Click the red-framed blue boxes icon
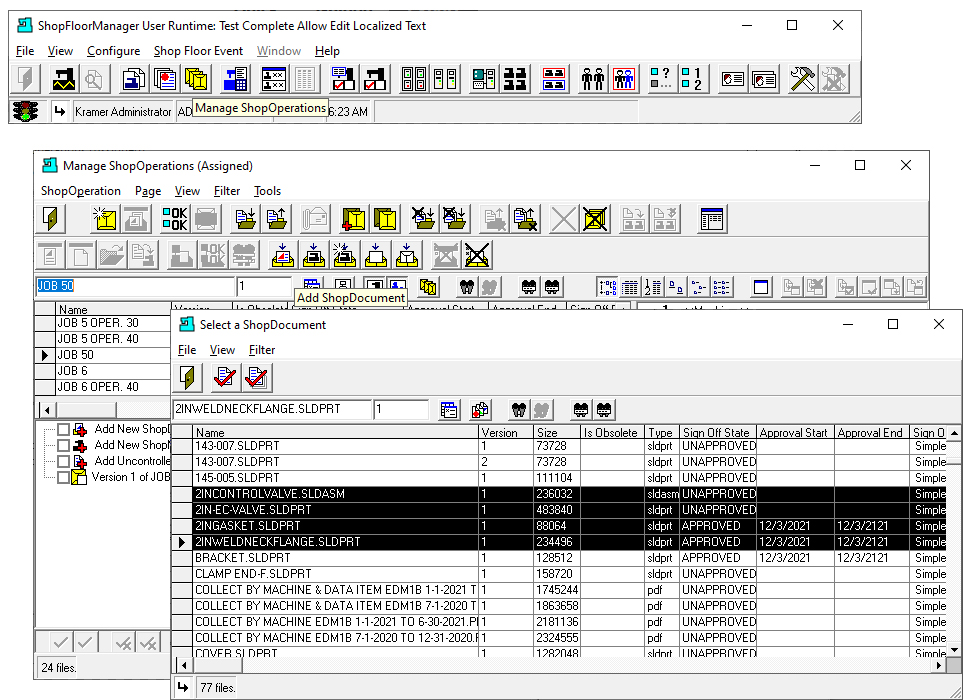Screen dimensions: 963x700 click(x=554, y=79)
